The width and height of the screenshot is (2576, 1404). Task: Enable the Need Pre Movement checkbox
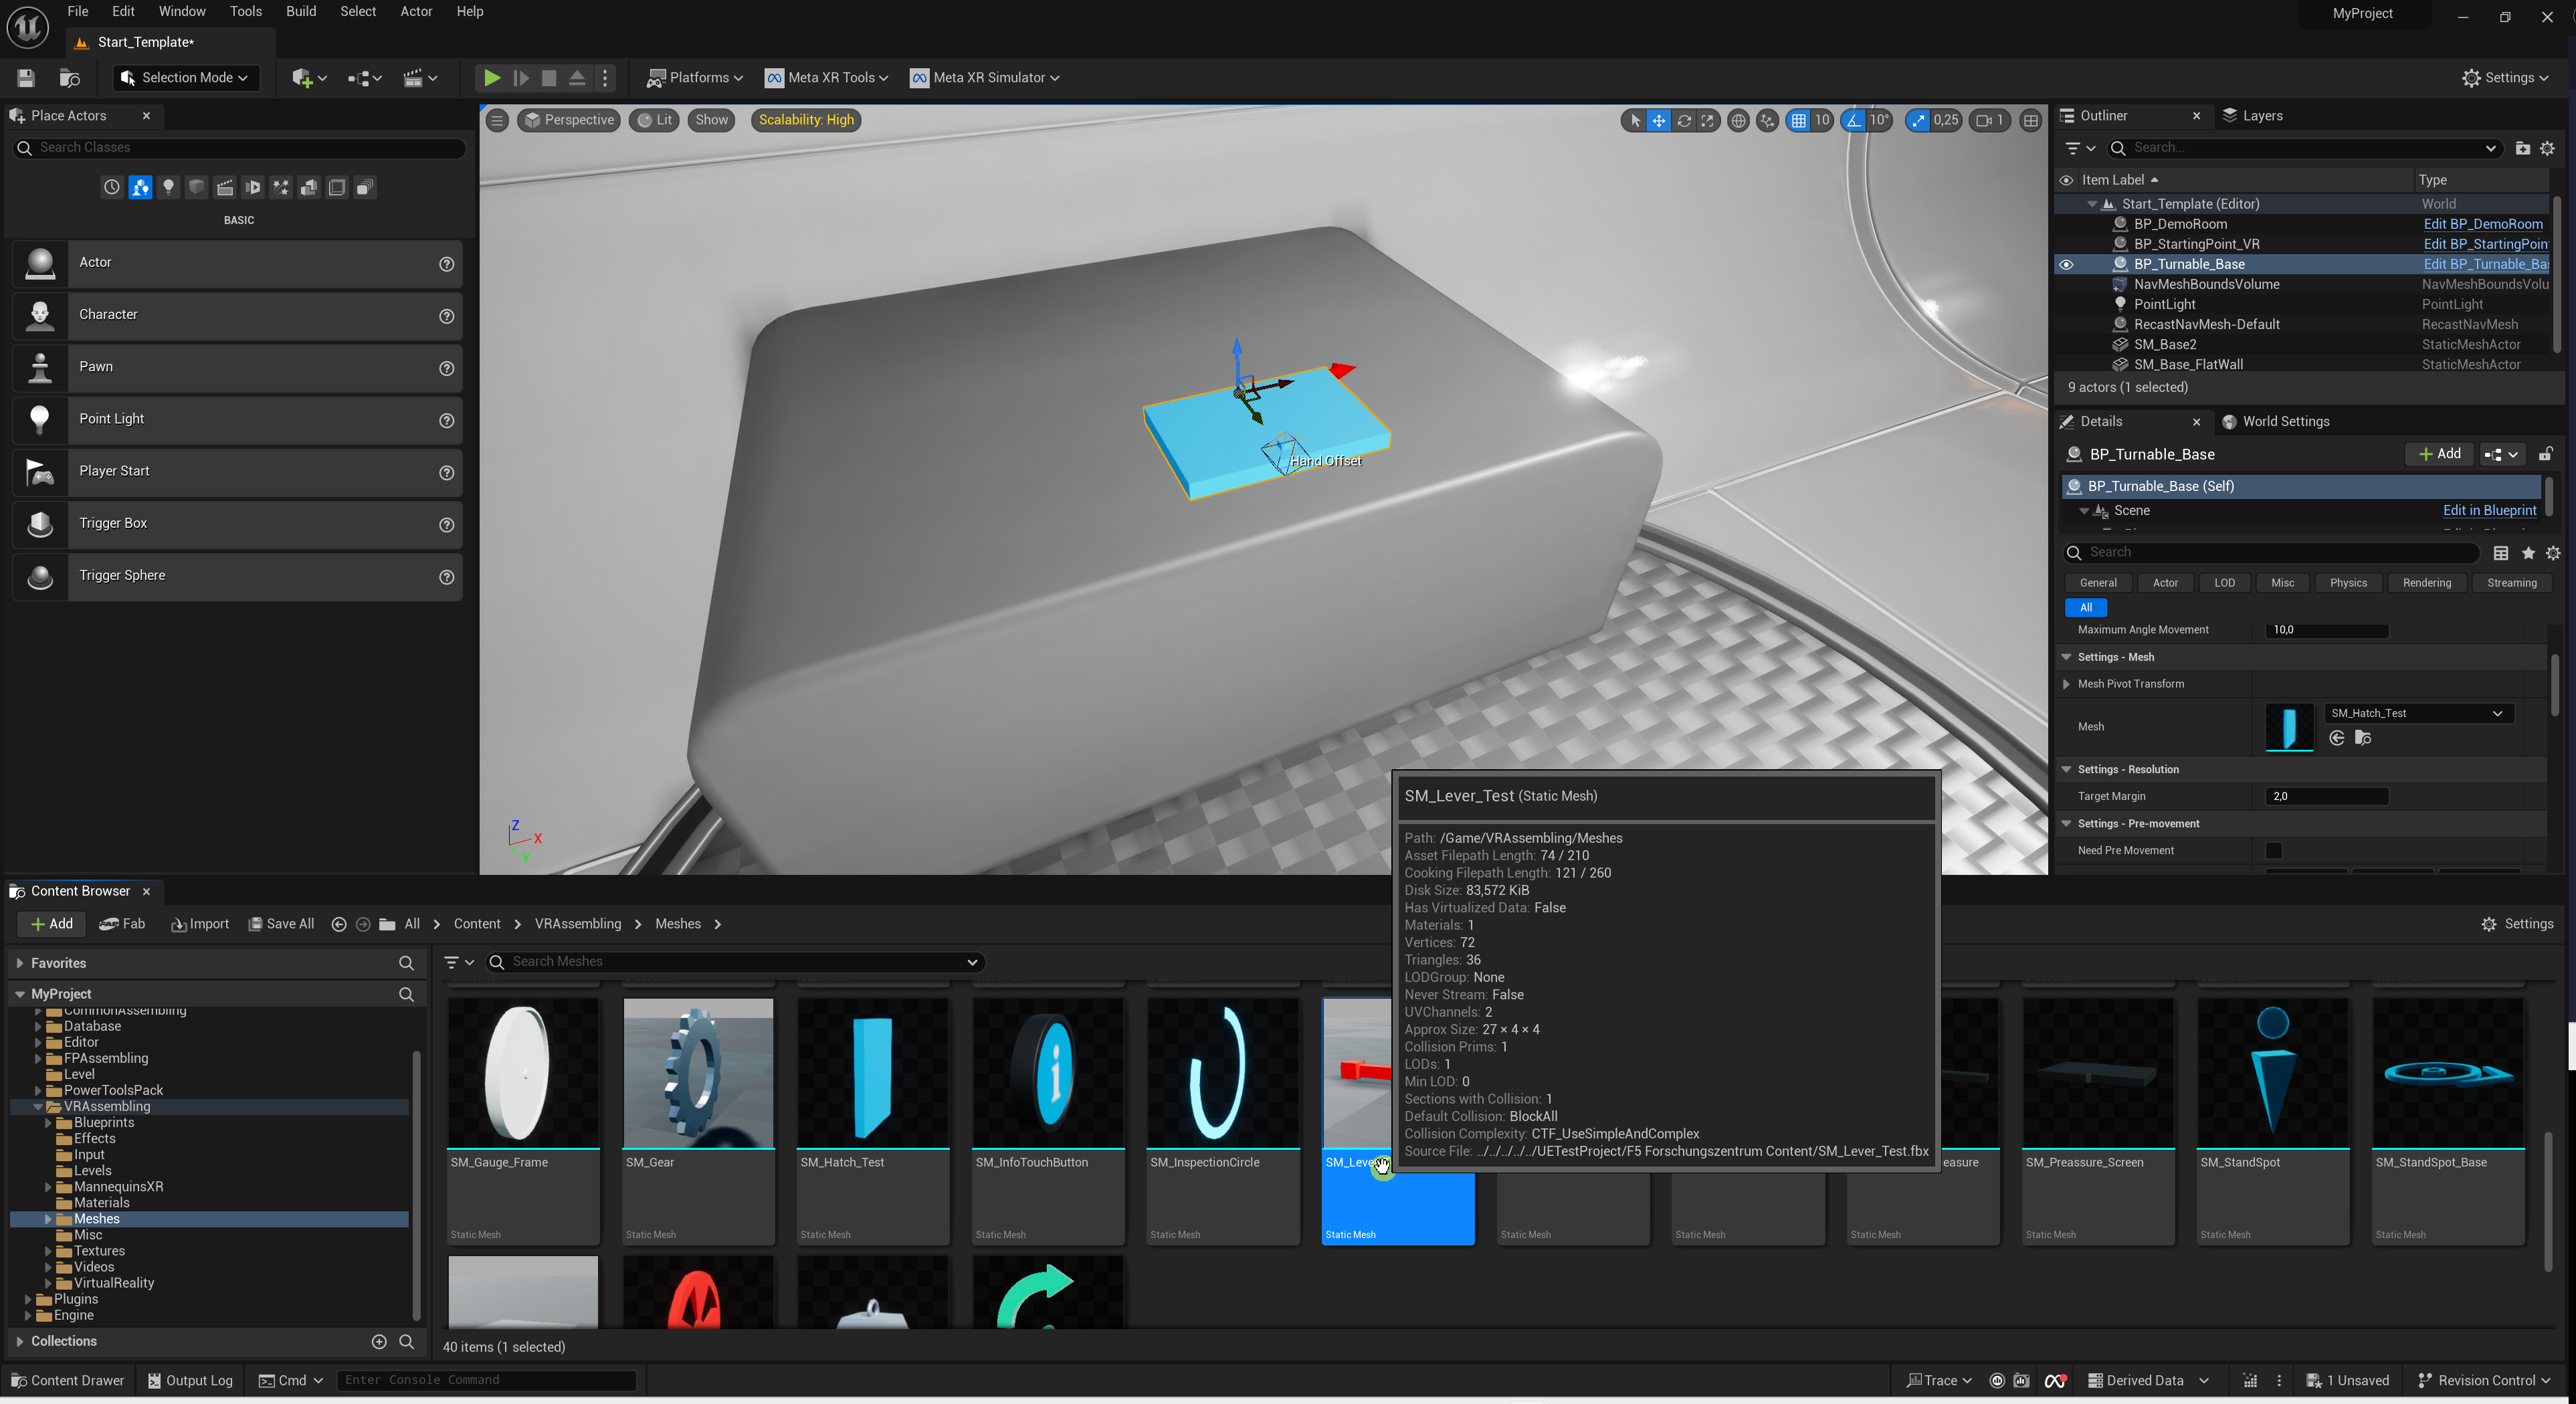click(x=2273, y=850)
